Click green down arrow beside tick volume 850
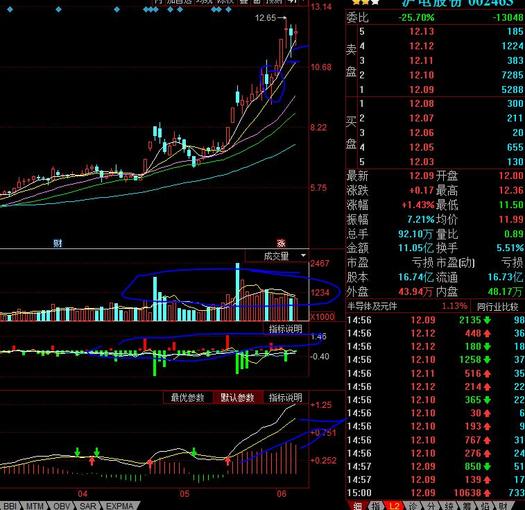The width and height of the screenshot is (525, 510). [487, 466]
